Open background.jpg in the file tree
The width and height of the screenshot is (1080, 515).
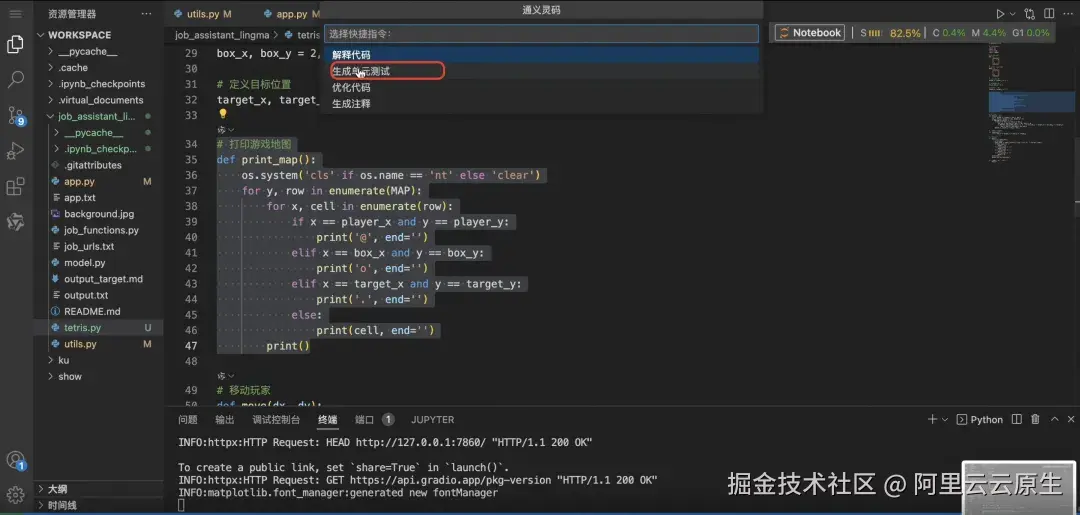(x=98, y=214)
